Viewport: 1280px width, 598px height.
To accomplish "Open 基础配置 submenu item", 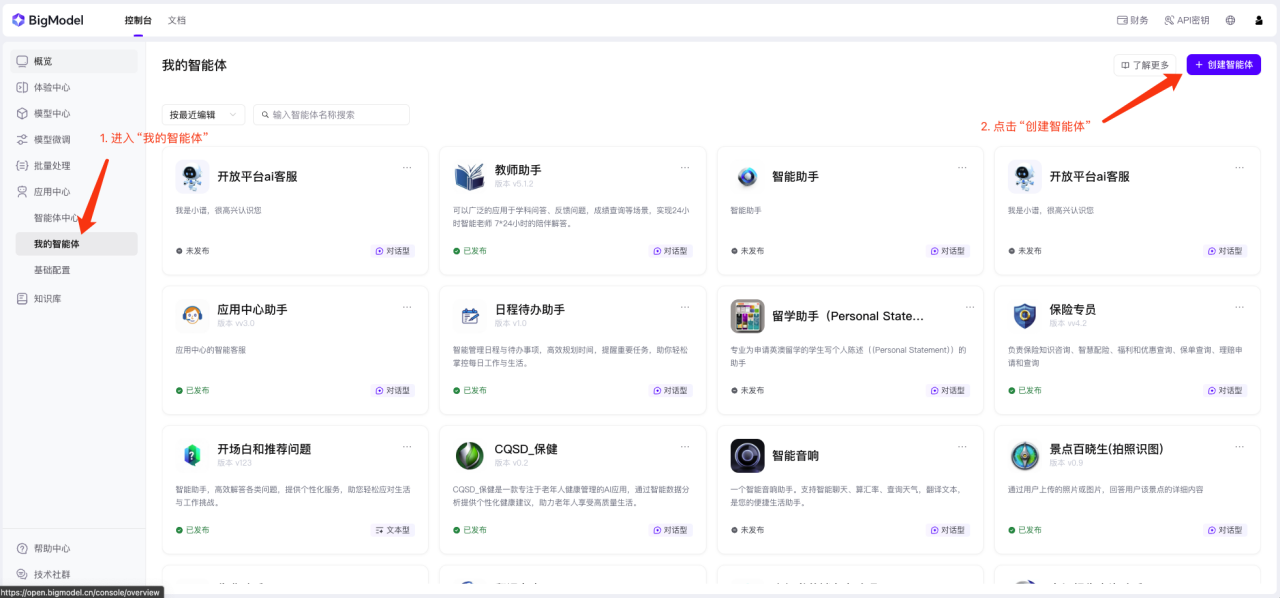I will coord(74,270).
